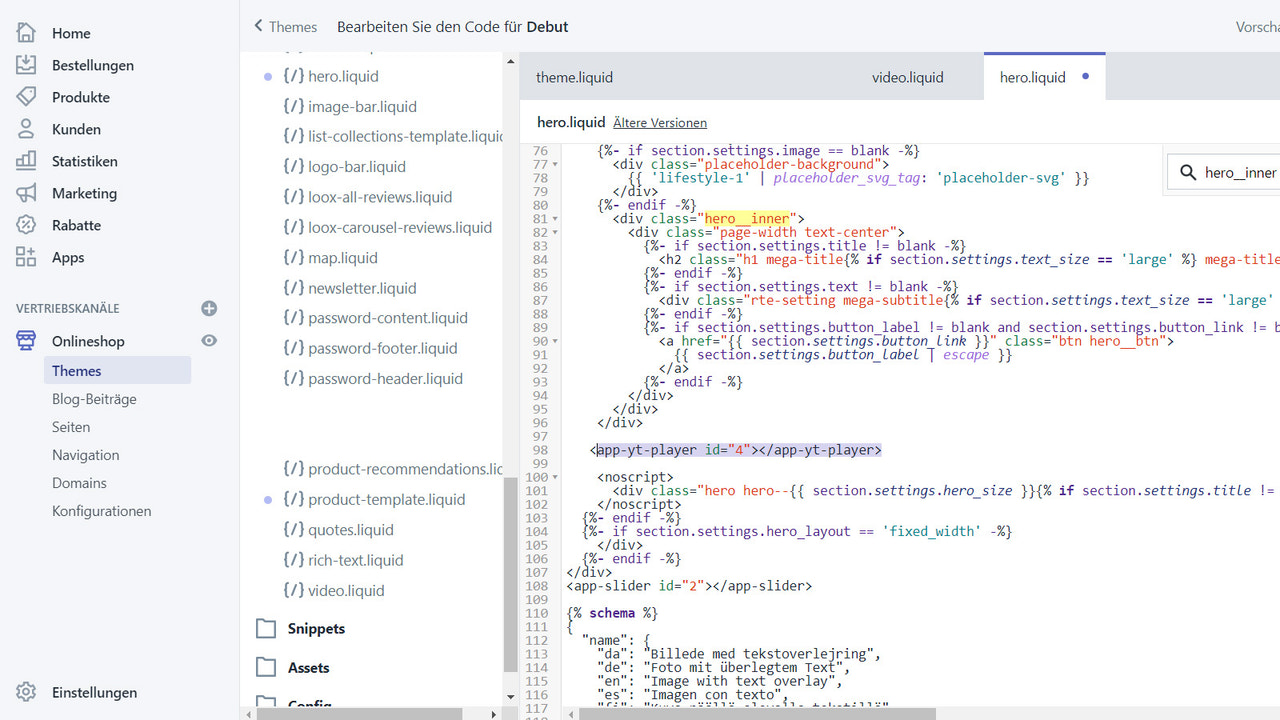Switch to the video.liquid tab

coord(908,77)
